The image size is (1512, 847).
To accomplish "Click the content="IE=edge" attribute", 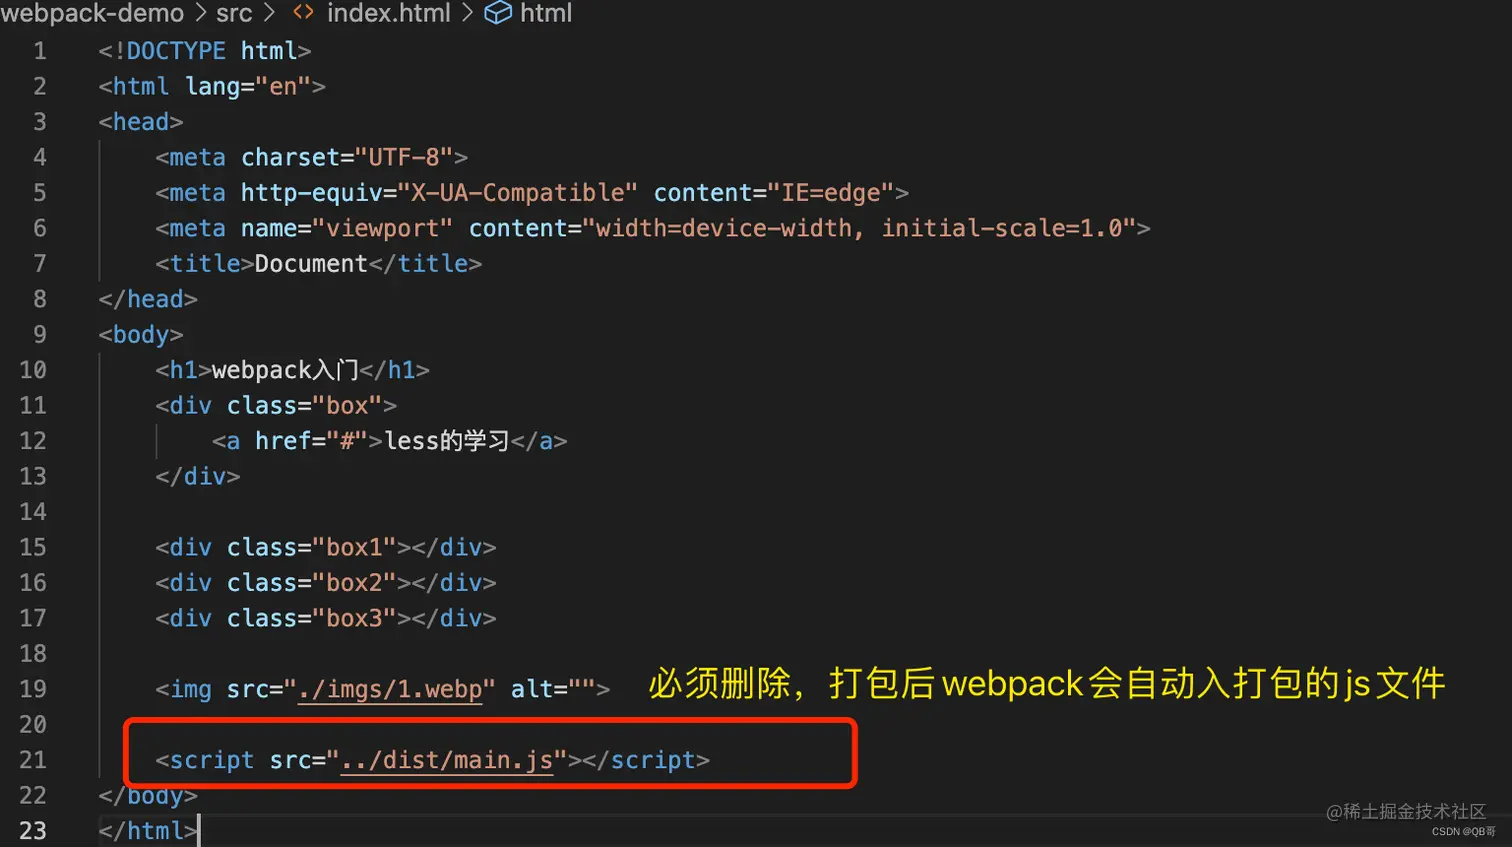I will click(774, 193).
